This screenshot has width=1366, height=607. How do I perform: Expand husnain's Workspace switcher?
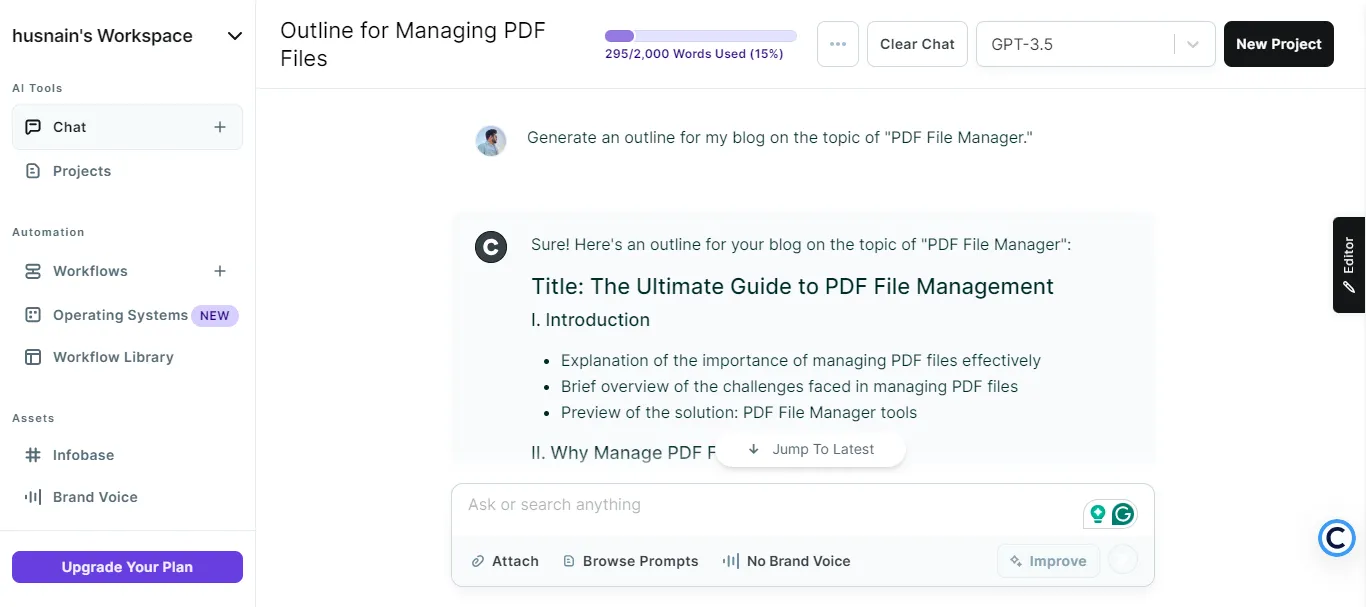[234, 35]
